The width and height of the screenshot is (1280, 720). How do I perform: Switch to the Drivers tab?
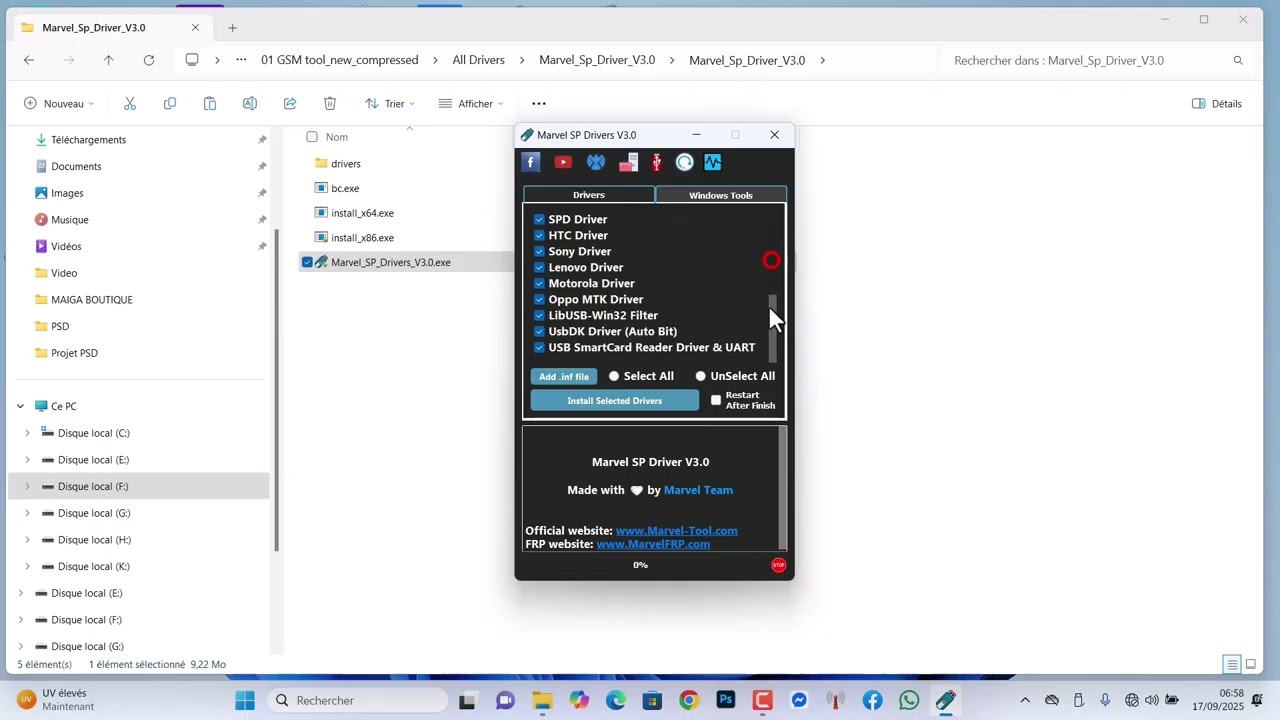point(589,195)
